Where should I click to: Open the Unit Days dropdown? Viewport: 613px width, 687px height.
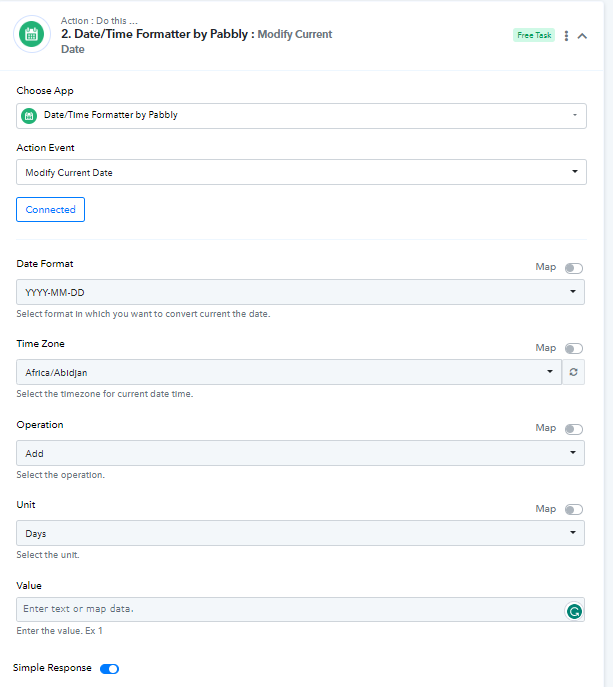(300, 533)
